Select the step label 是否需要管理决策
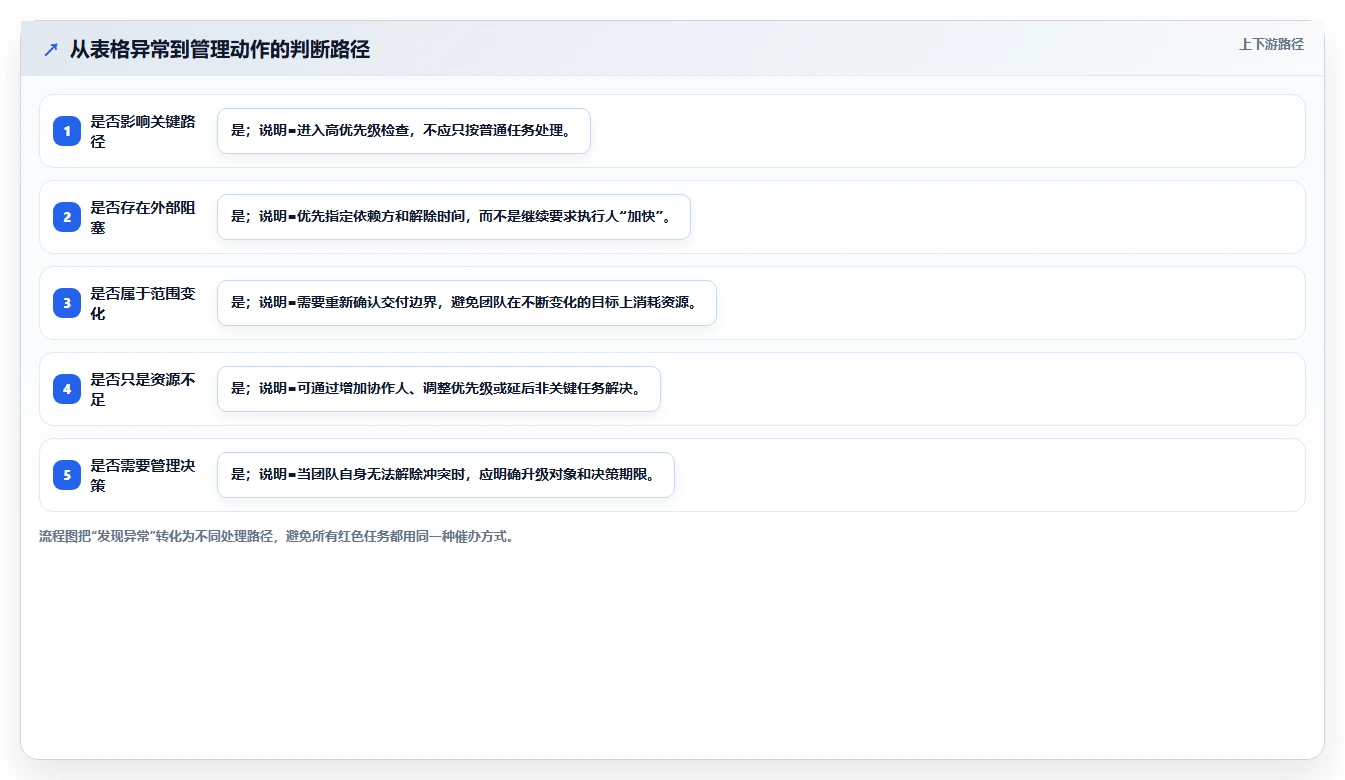The image size is (1345, 780). tap(143, 475)
